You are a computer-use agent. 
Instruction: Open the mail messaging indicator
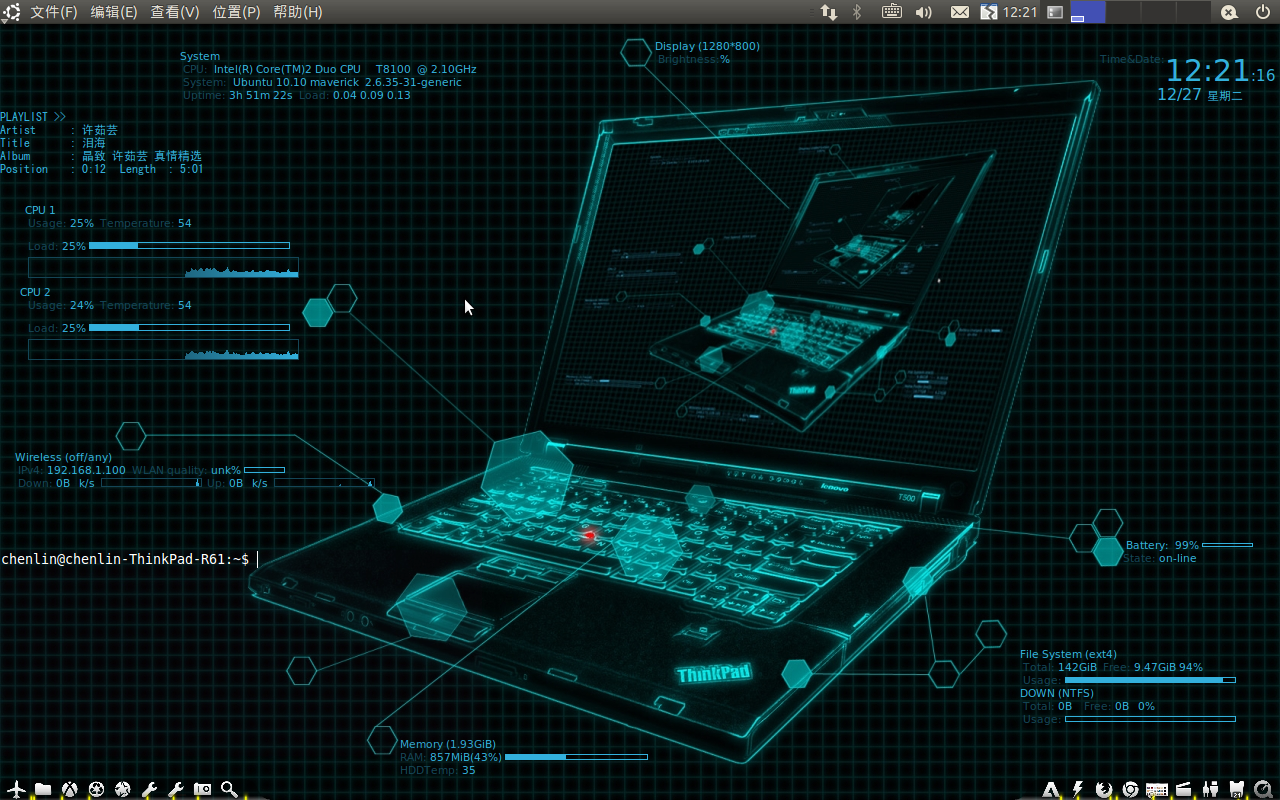click(959, 12)
